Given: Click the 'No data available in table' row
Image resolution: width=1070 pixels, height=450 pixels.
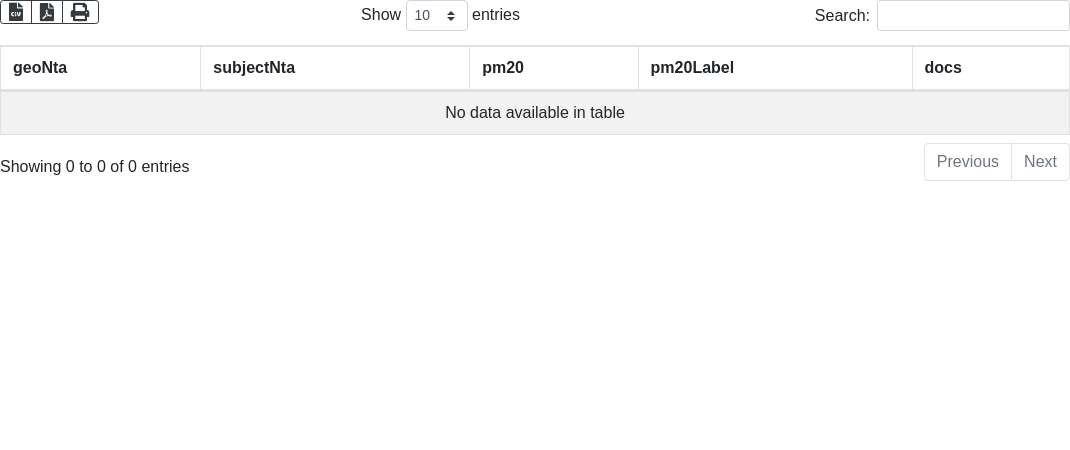Looking at the screenshot, I should (535, 113).
